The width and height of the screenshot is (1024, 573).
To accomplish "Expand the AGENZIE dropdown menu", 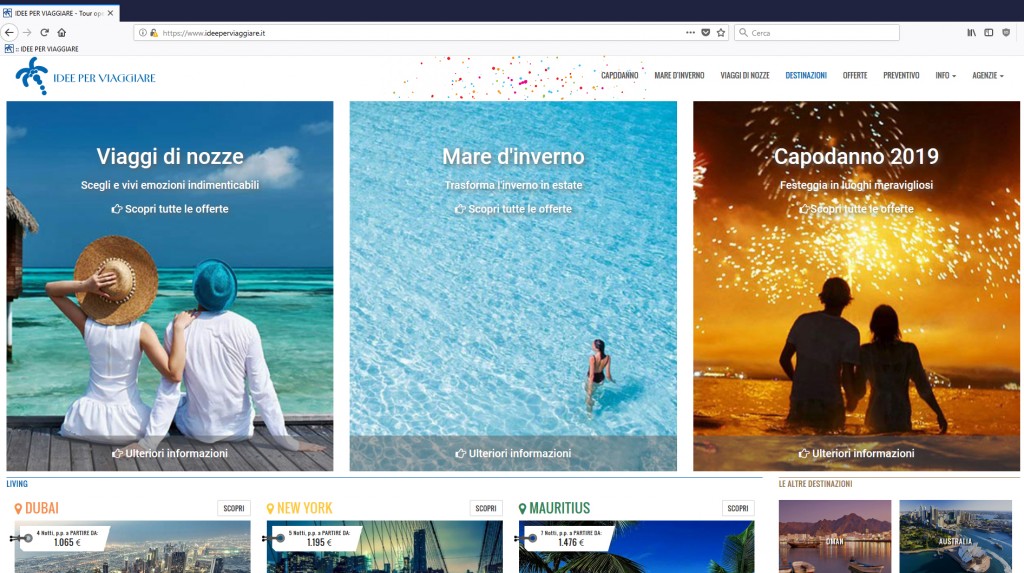I will coord(987,75).
